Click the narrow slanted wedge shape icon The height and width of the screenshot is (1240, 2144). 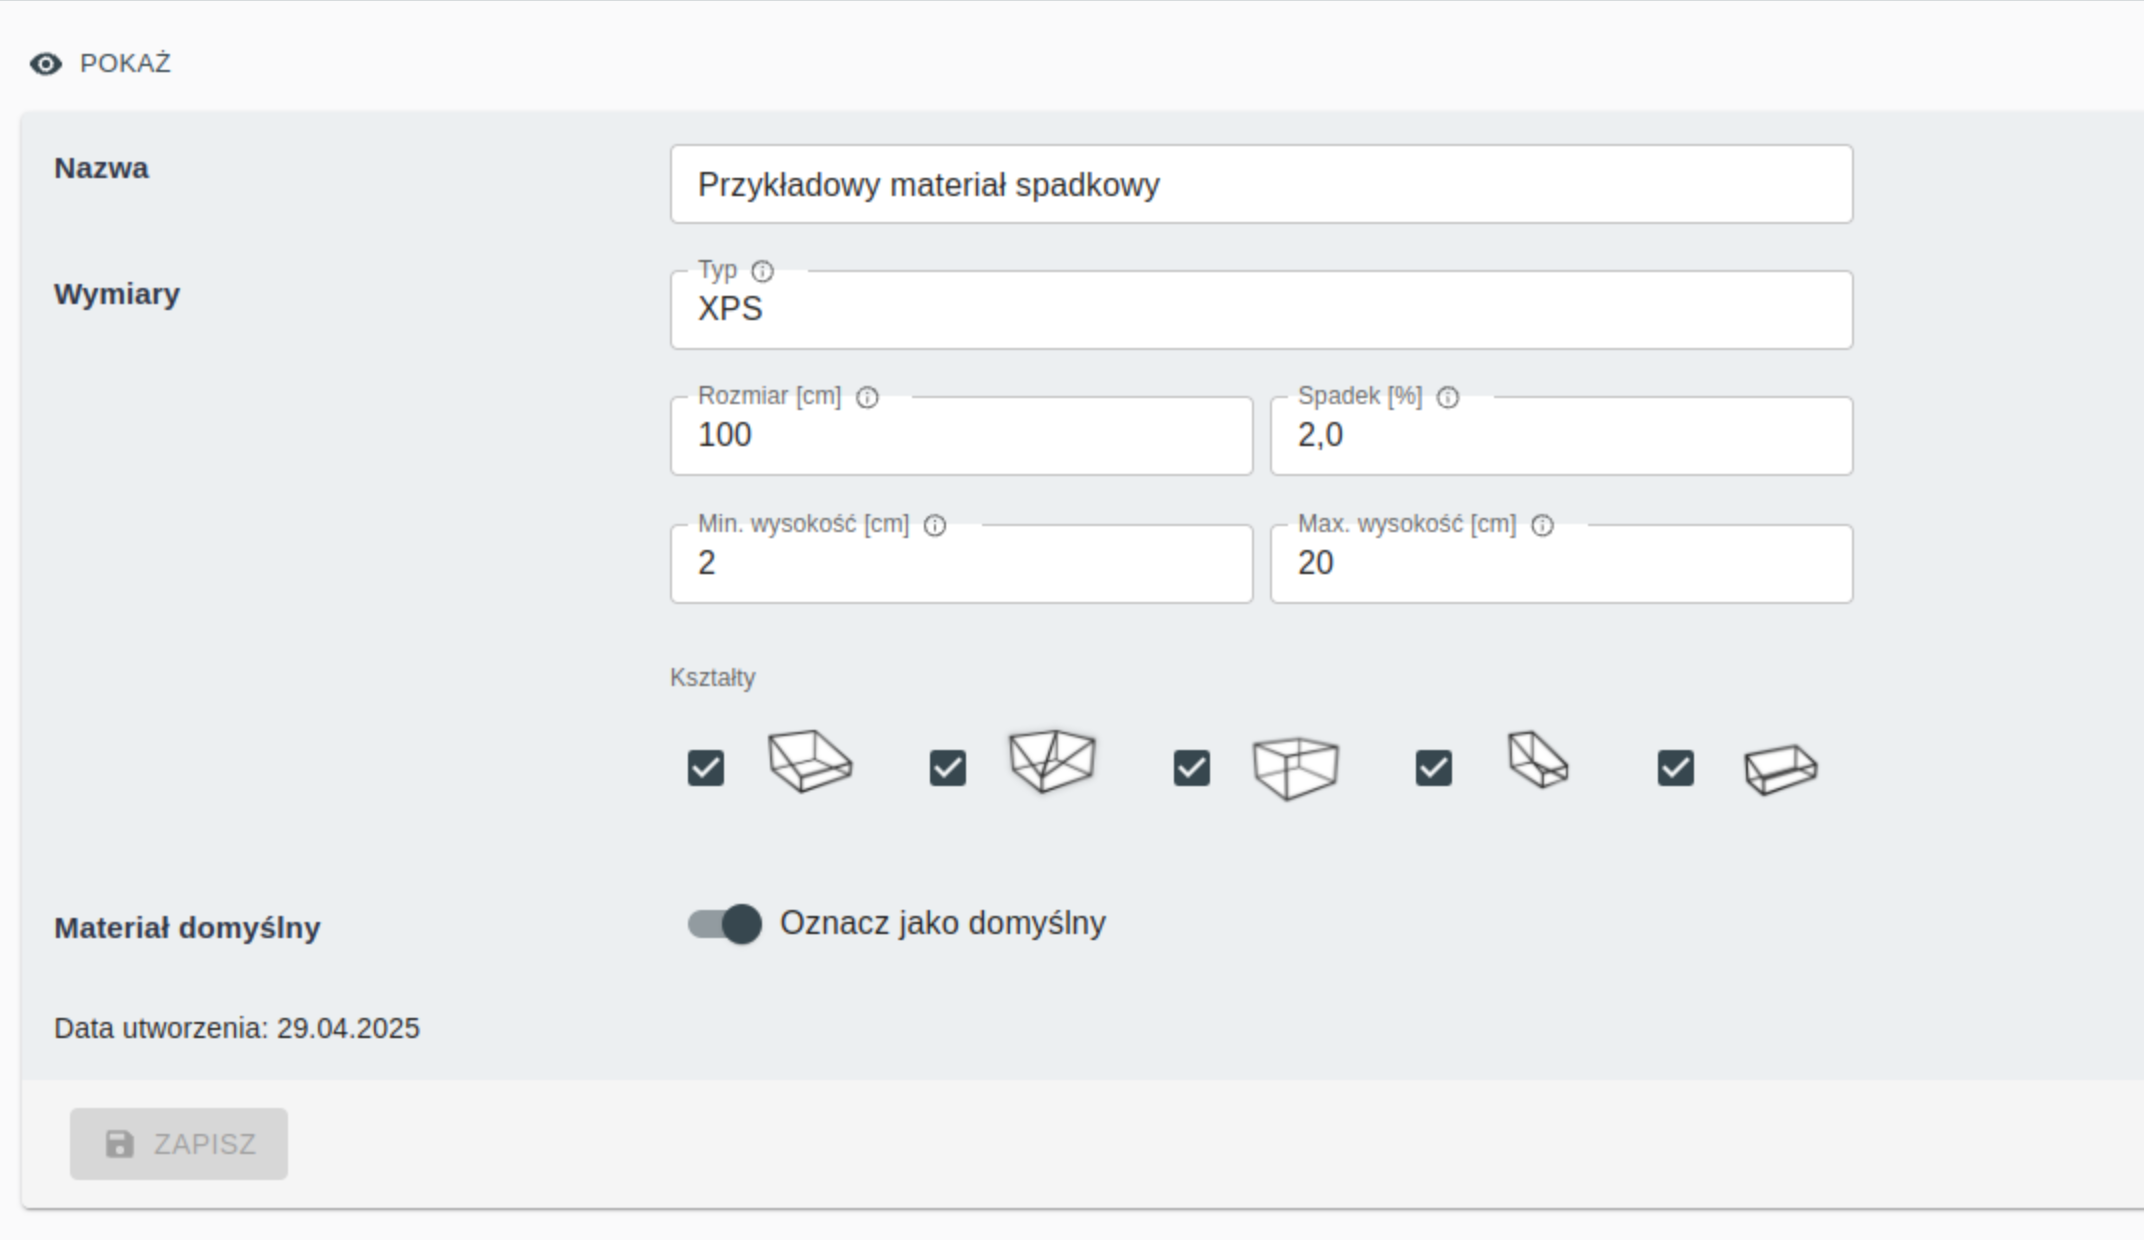click(x=1538, y=760)
